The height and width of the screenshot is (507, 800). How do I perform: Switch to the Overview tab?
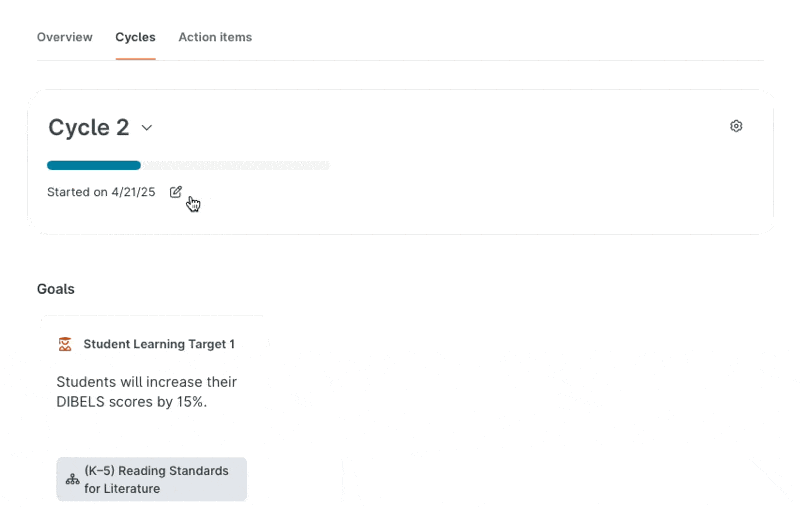65,37
